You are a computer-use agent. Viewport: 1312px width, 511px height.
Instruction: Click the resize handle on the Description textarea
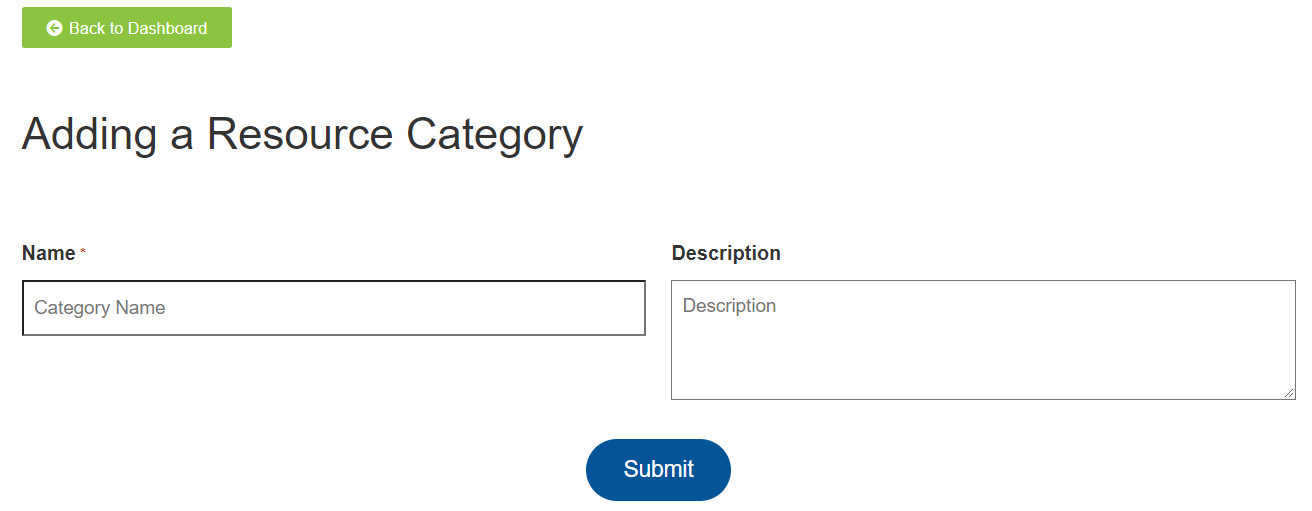click(1289, 393)
